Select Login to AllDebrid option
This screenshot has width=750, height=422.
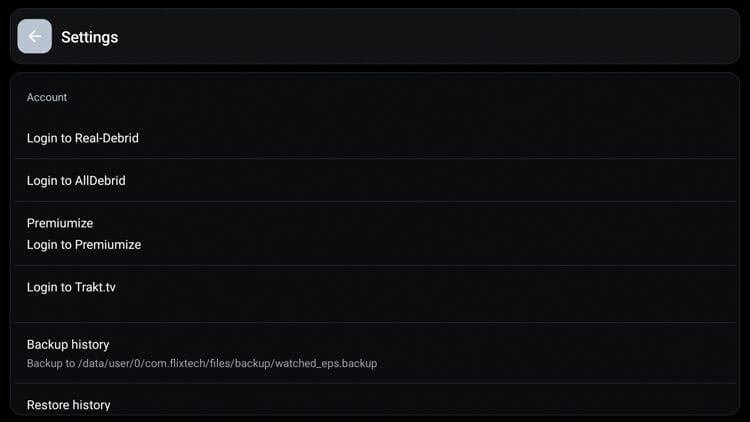coord(76,181)
